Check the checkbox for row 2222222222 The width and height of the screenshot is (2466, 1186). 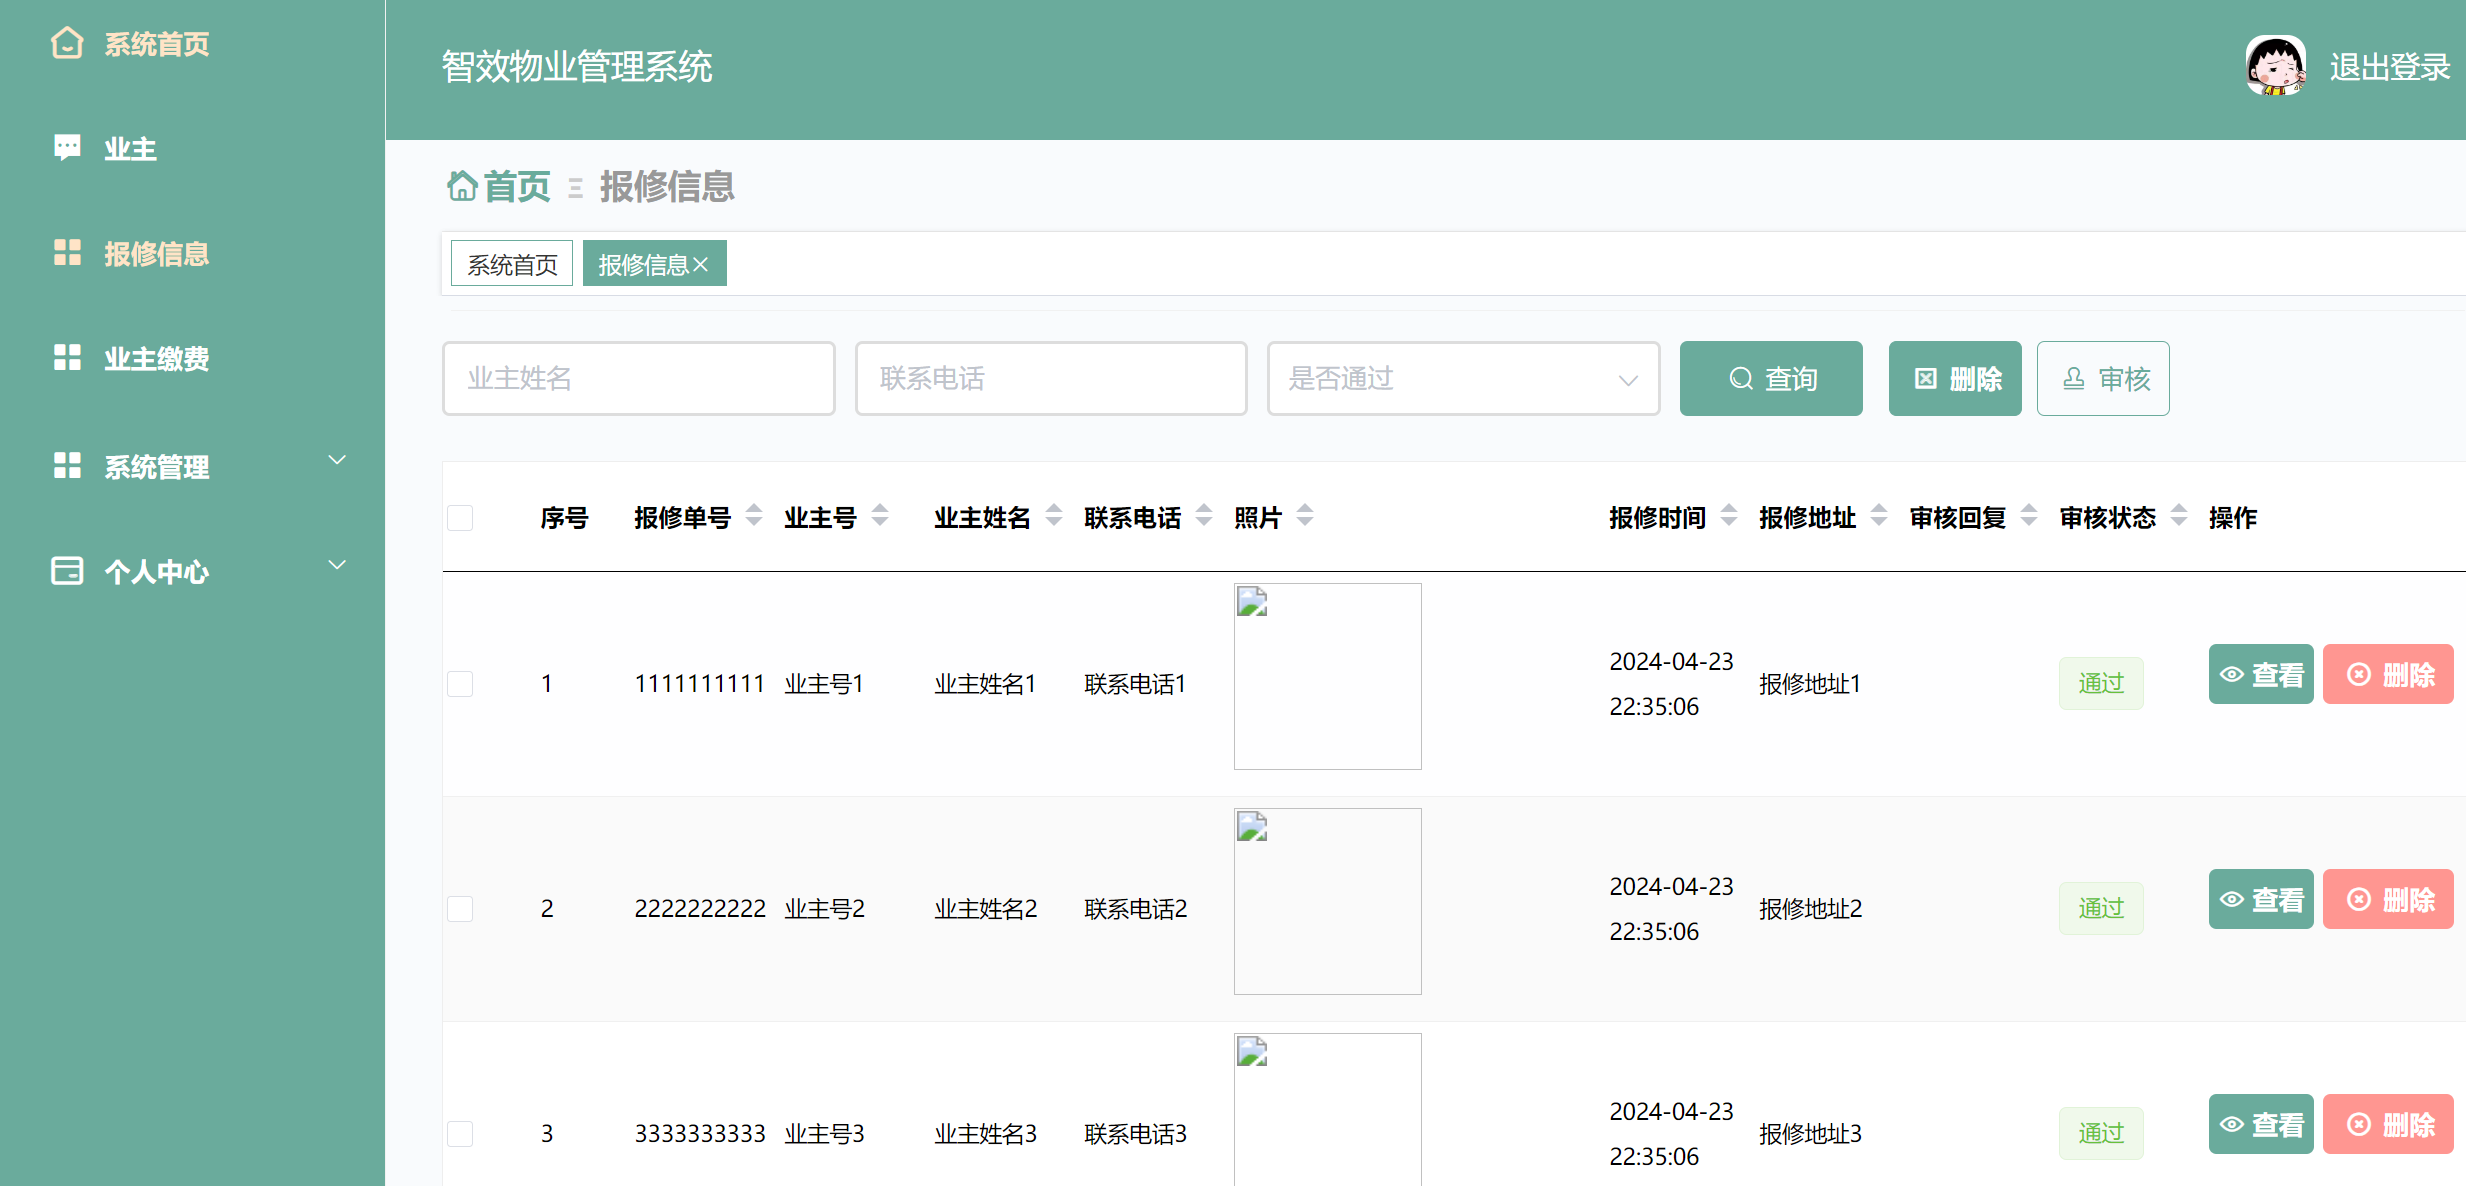click(460, 909)
